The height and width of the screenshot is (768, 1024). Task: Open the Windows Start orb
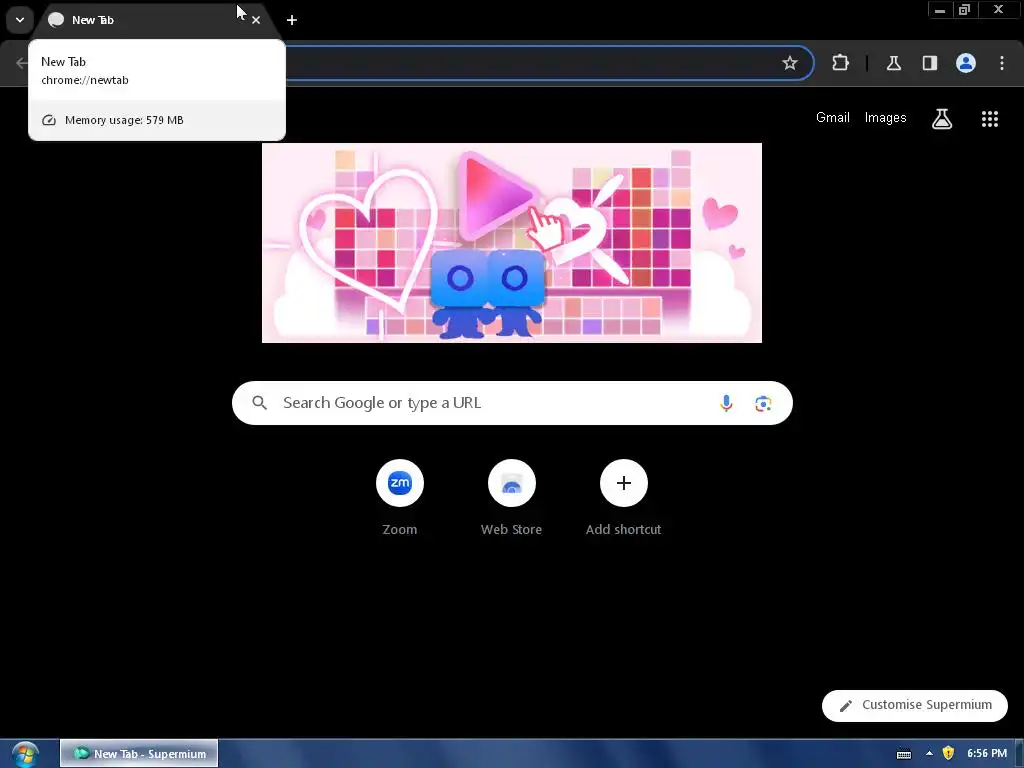25,754
